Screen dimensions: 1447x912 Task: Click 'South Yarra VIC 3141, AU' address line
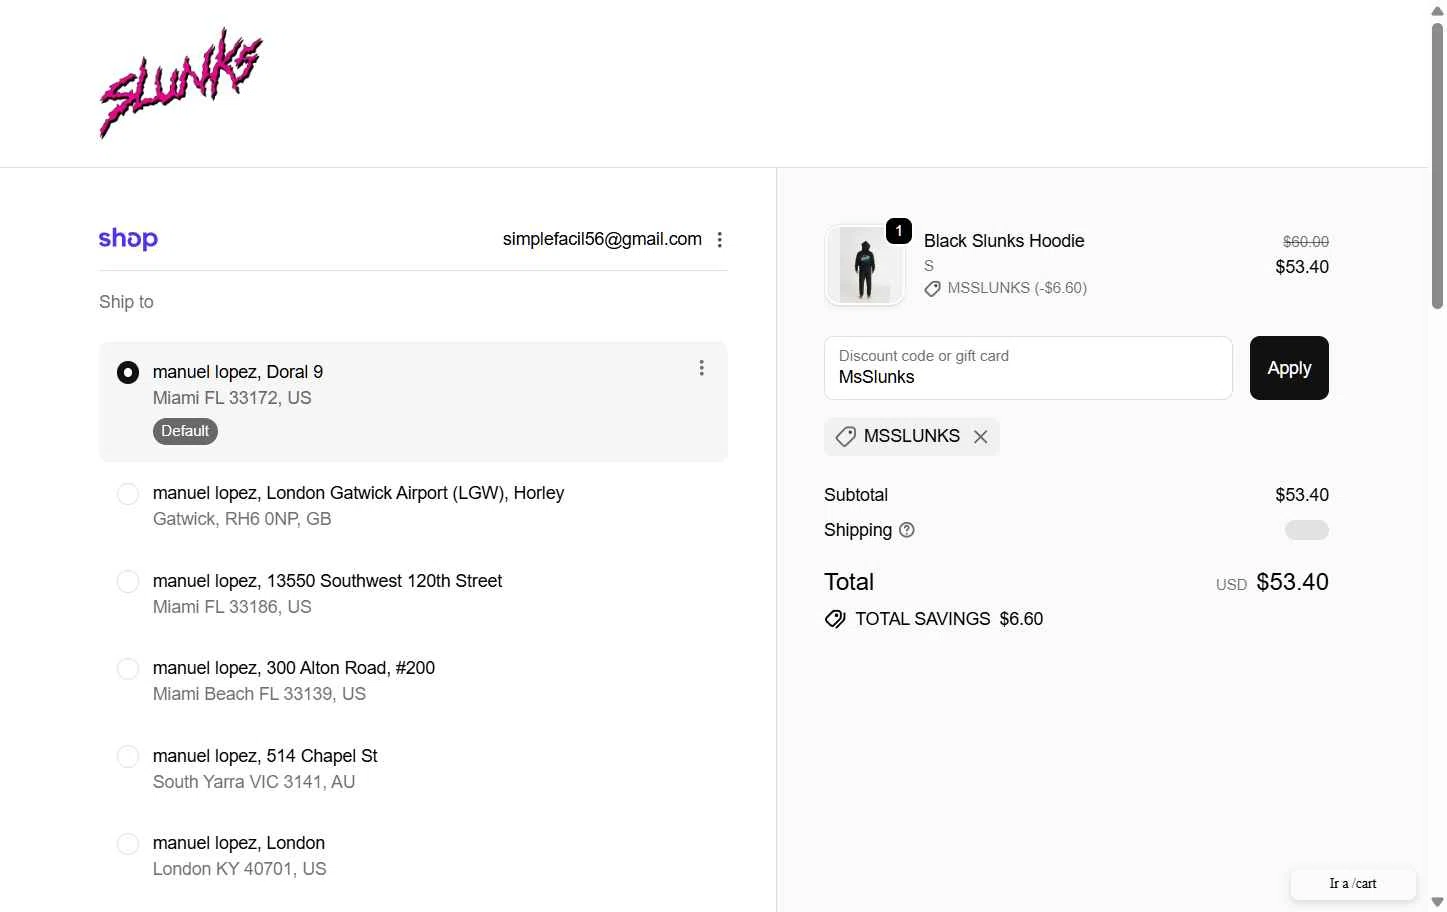click(x=254, y=782)
